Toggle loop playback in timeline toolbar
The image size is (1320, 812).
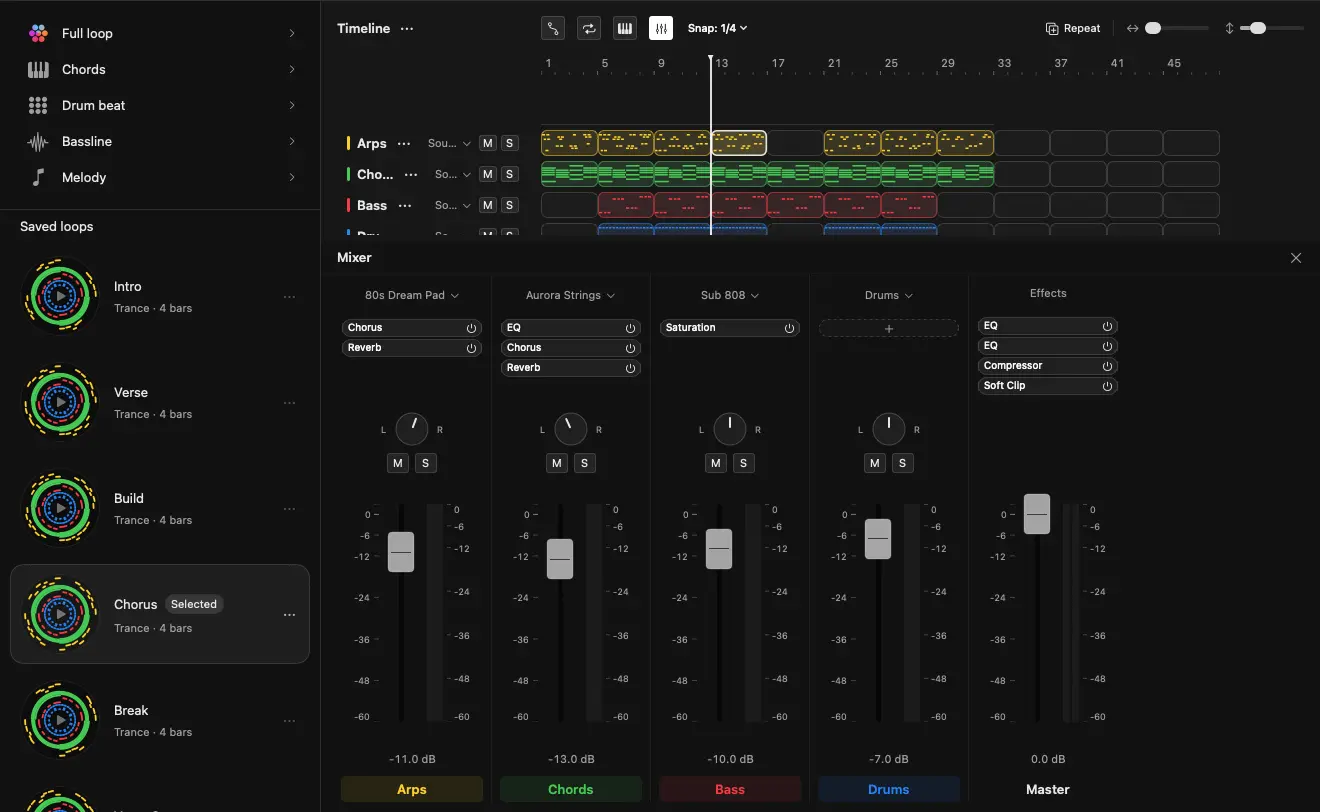pos(589,28)
